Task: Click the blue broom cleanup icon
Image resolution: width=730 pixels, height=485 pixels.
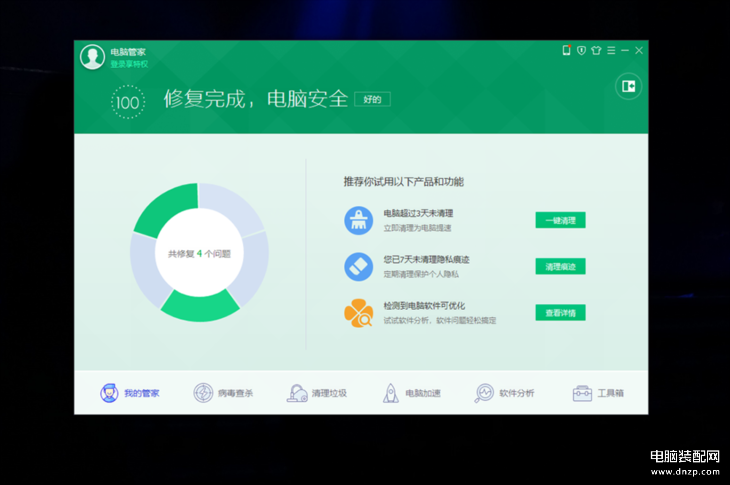Action: click(358, 221)
